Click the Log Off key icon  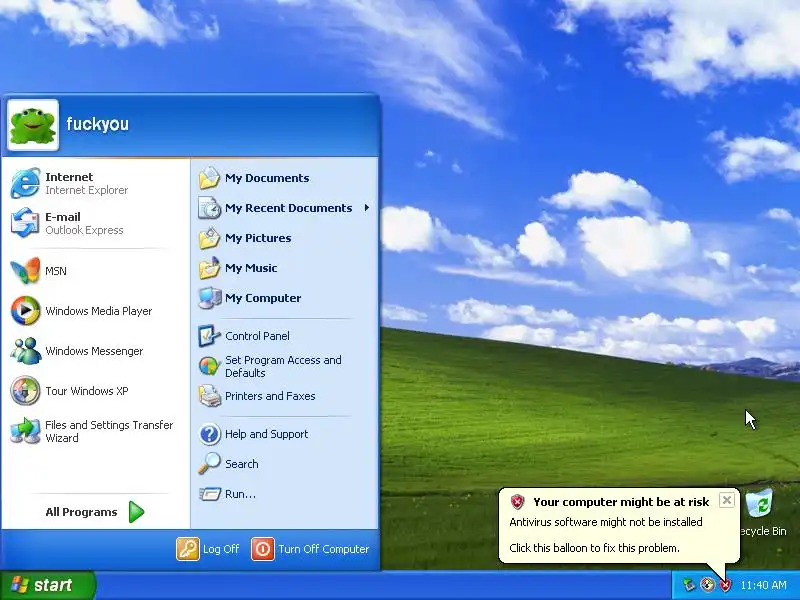(x=188, y=549)
